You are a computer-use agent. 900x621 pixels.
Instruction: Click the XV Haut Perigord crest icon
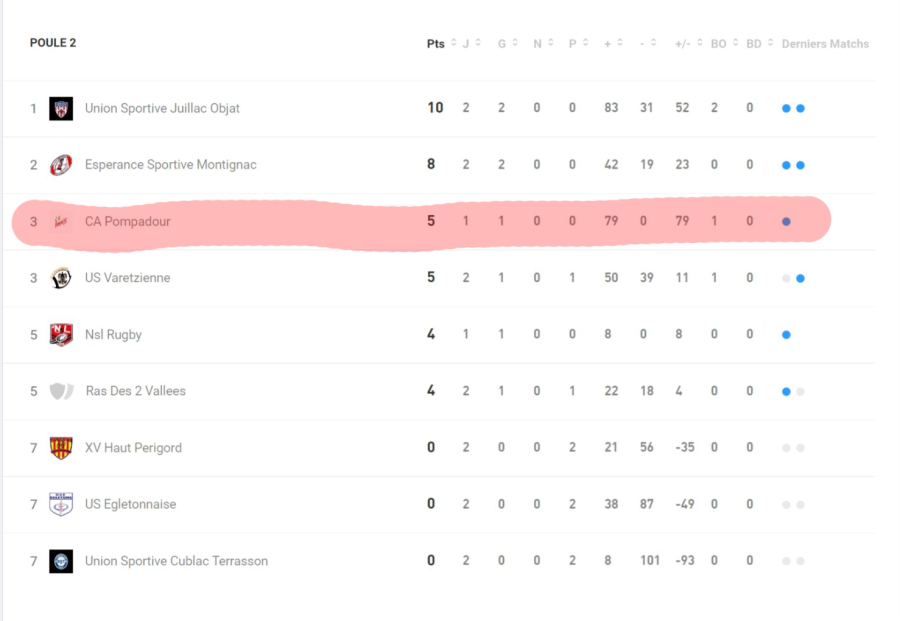61,448
